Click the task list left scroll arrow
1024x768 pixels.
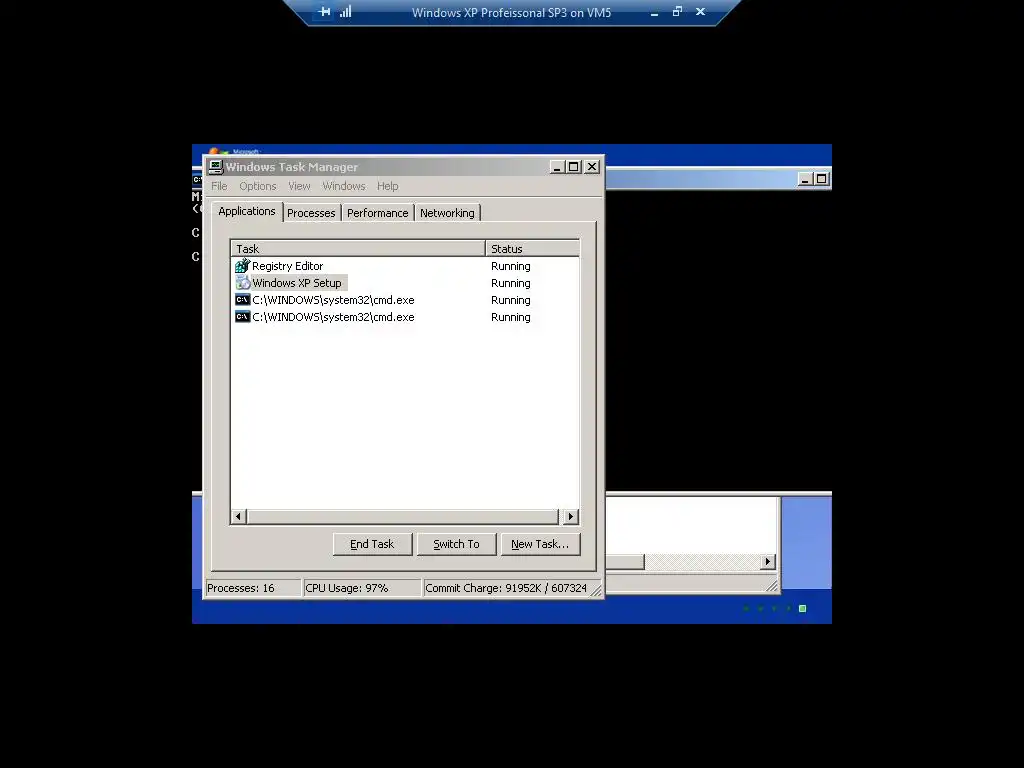pos(238,517)
